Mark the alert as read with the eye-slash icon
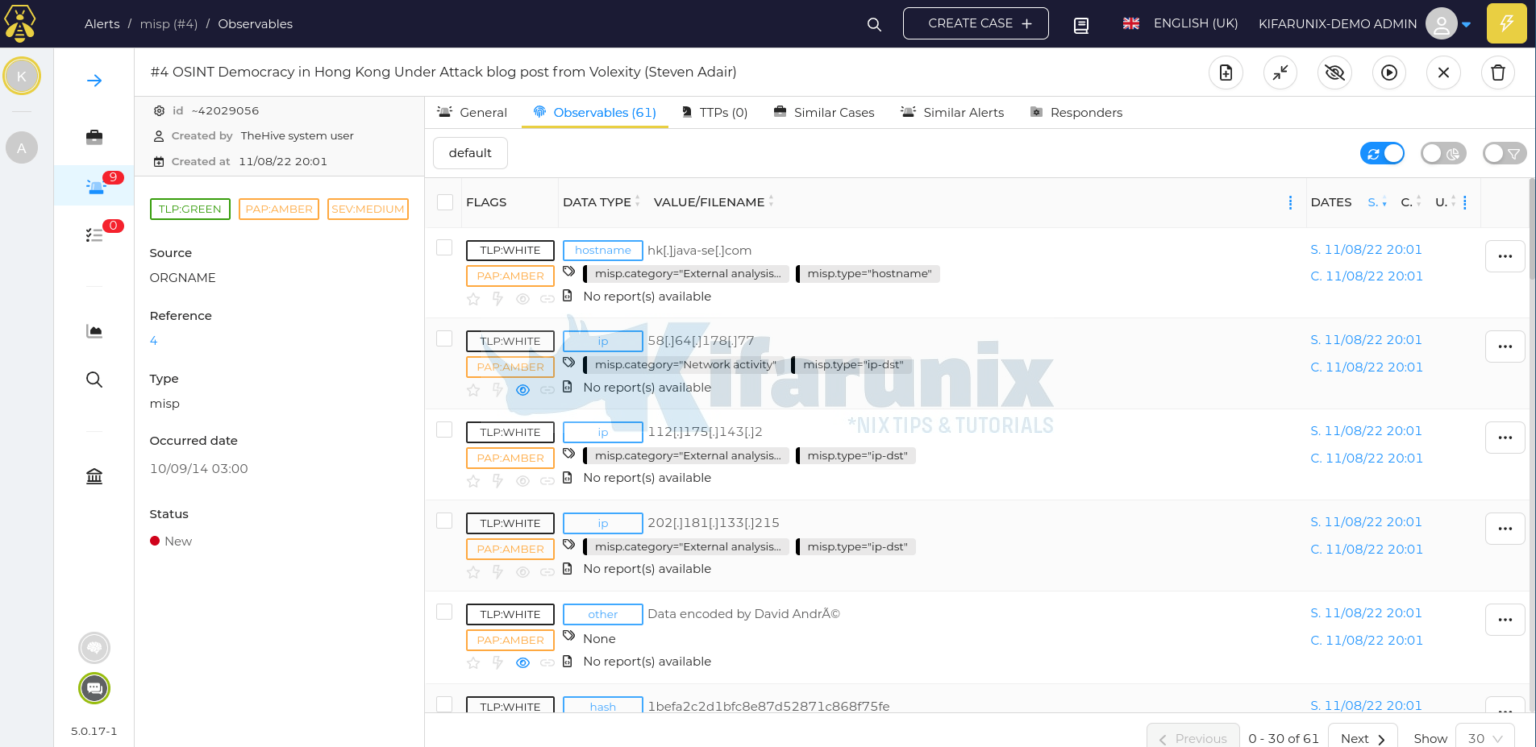 pos(1334,72)
